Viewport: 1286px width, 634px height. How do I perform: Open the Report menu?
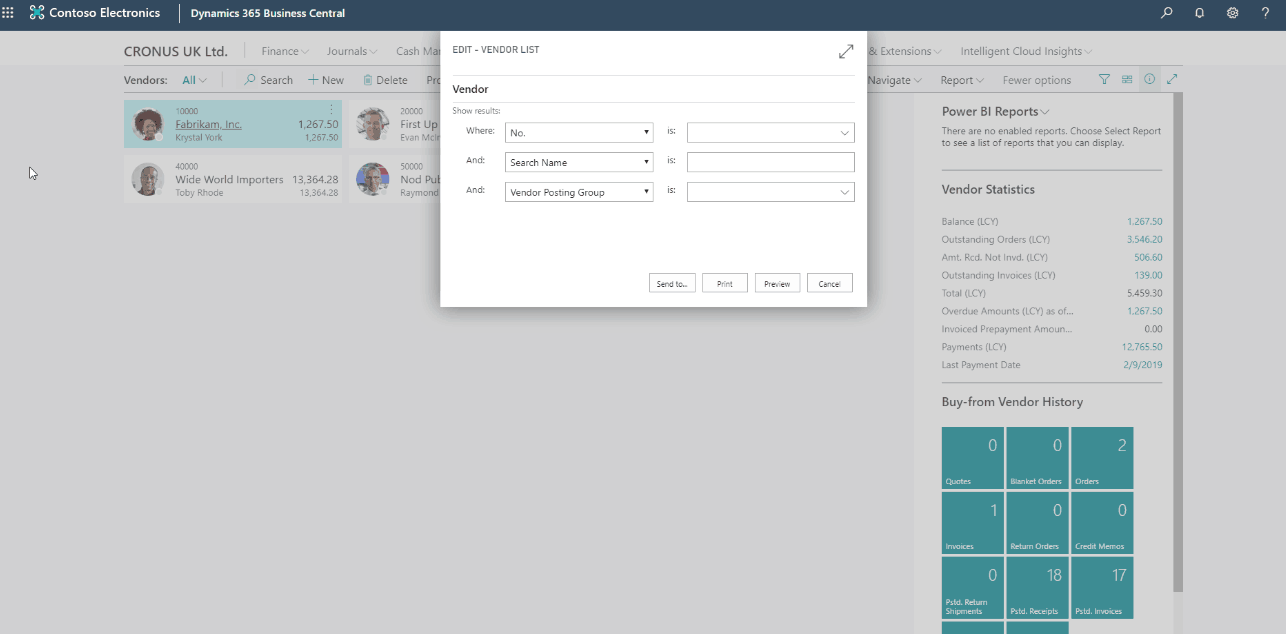[962, 80]
